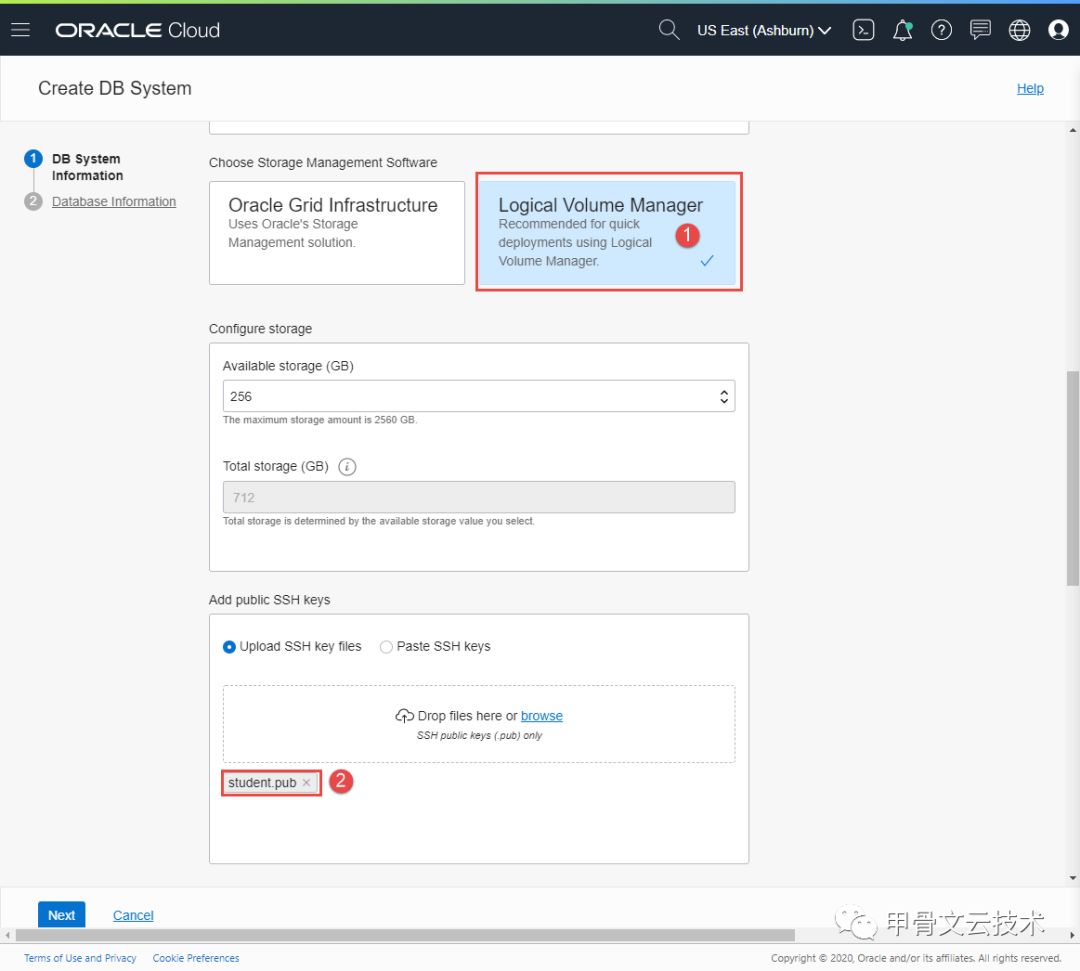Expand the US East (Ashburn) region dropdown
Screen dimensions: 1080x971
coord(764,30)
